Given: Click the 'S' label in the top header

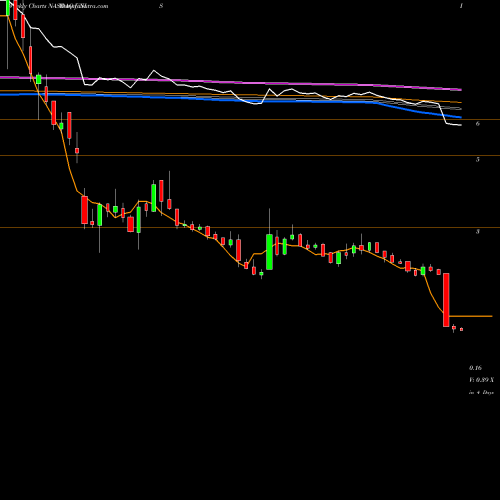Looking at the screenshot, I should click(x=161, y=6).
